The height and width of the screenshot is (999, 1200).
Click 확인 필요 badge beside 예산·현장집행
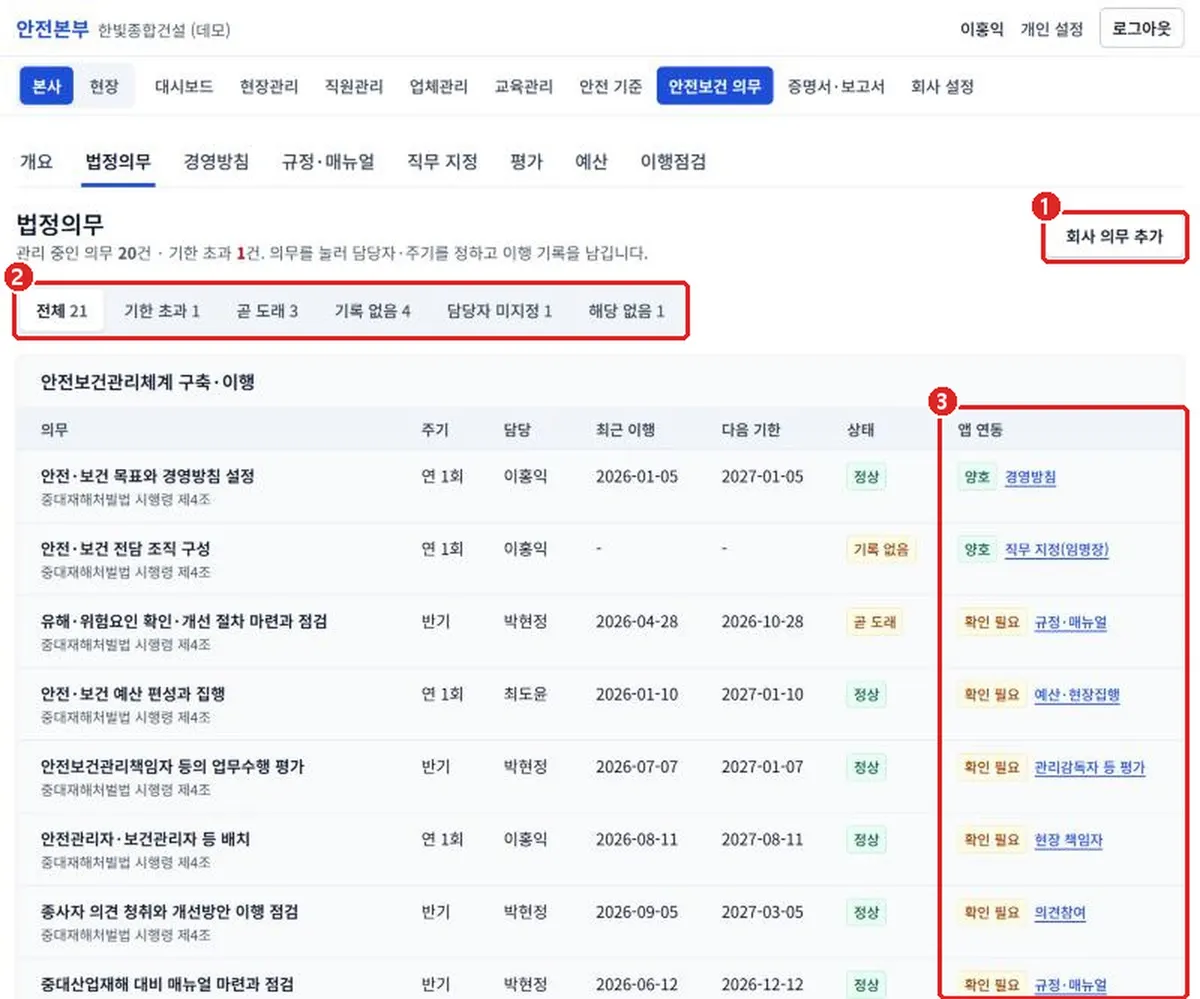[991, 695]
